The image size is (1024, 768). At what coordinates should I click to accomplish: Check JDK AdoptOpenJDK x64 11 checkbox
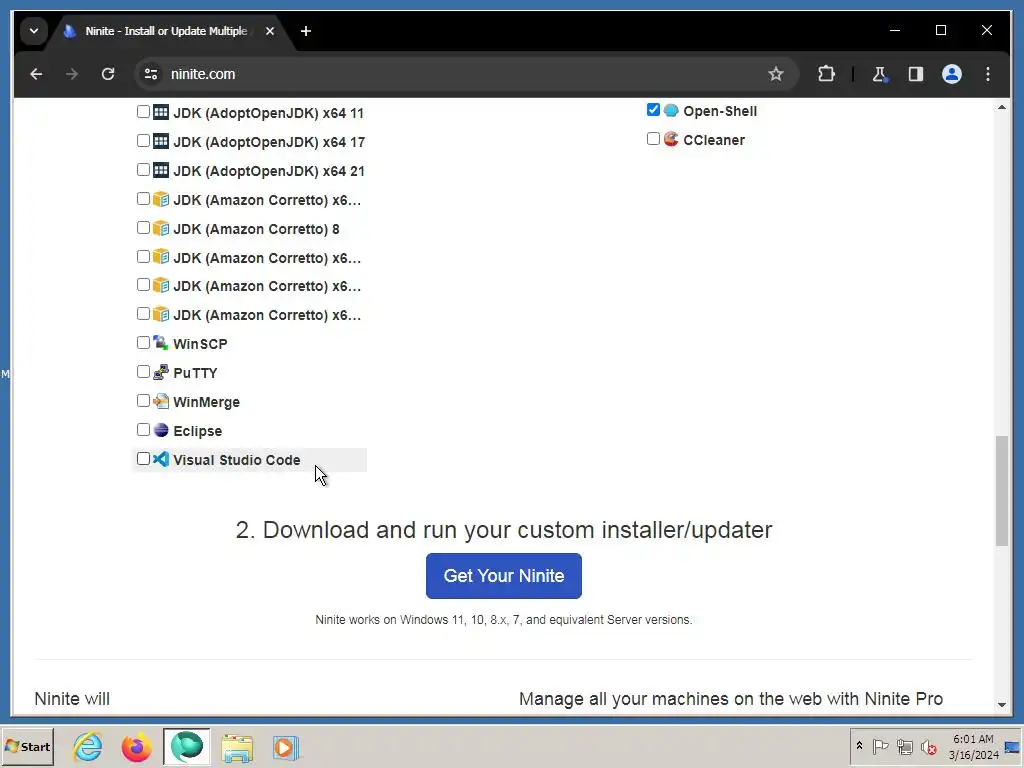point(143,111)
